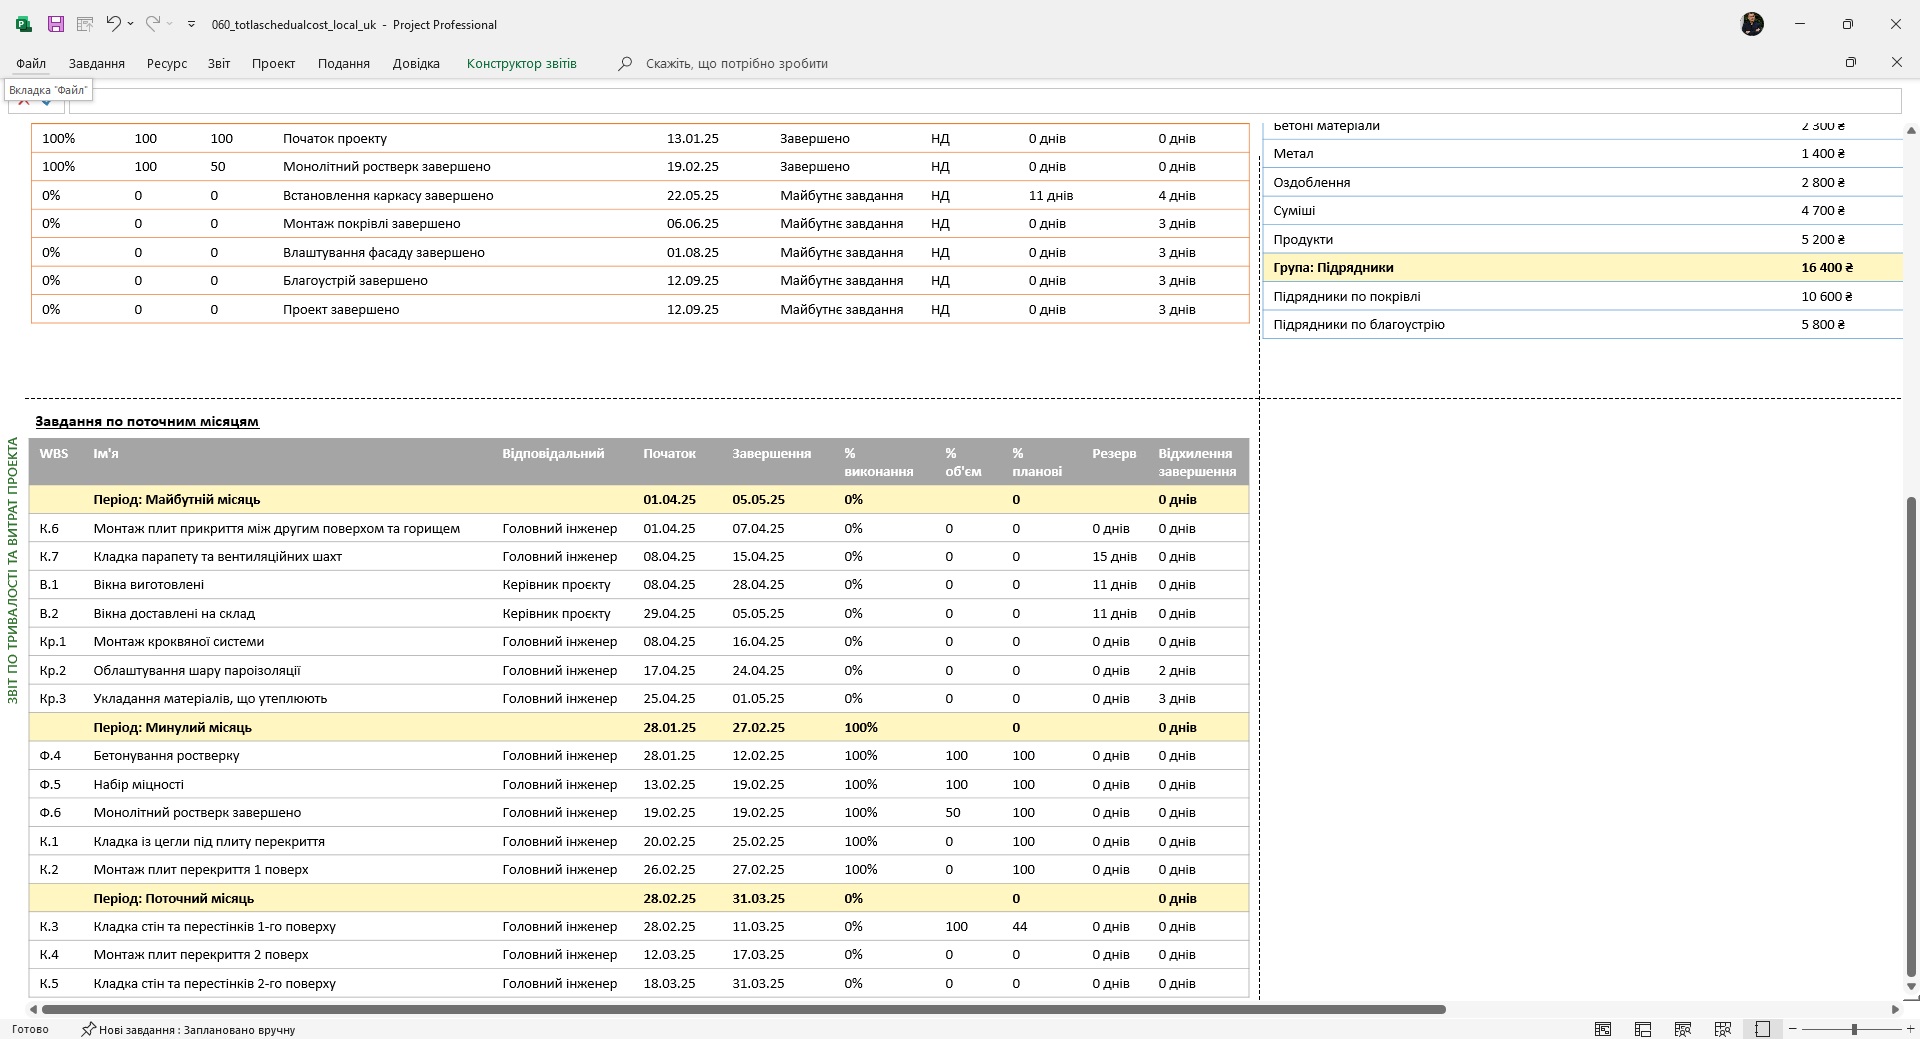Image resolution: width=1920 pixels, height=1039 pixels.
Task: Switch to Task Usage view icon
Action: (x=1642, y=1029)
